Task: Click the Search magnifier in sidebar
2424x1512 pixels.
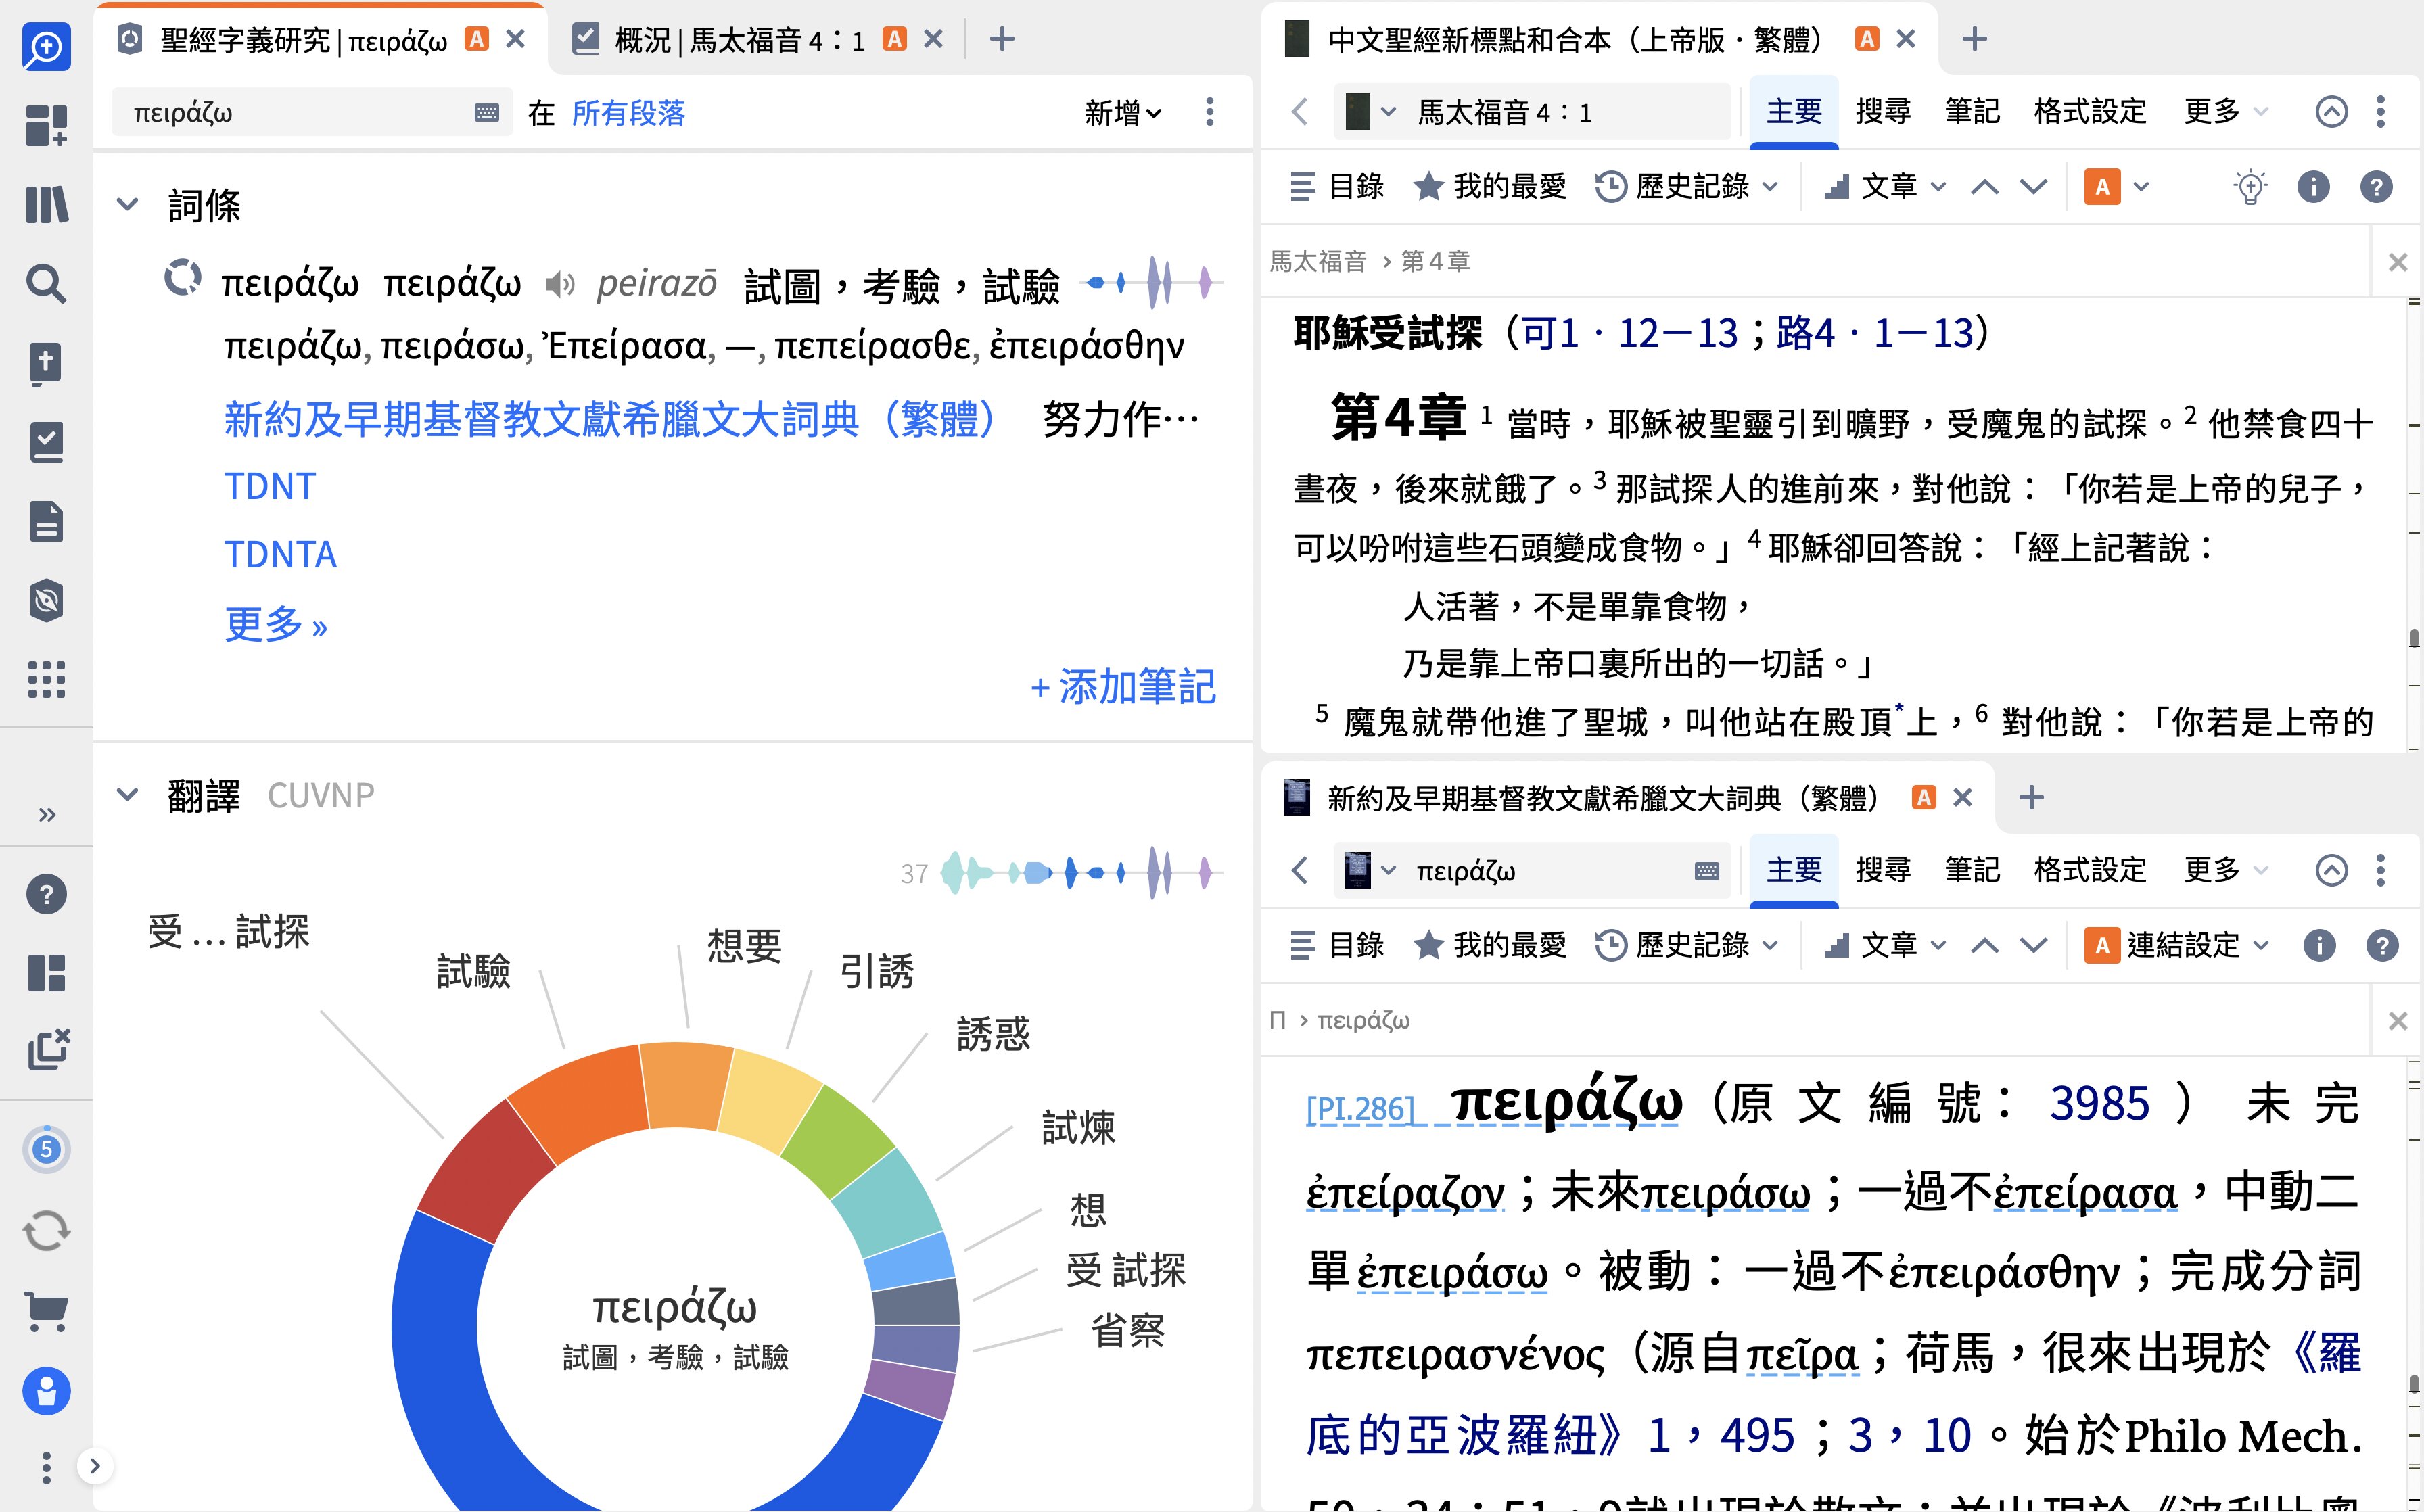Action: point(46,284)
